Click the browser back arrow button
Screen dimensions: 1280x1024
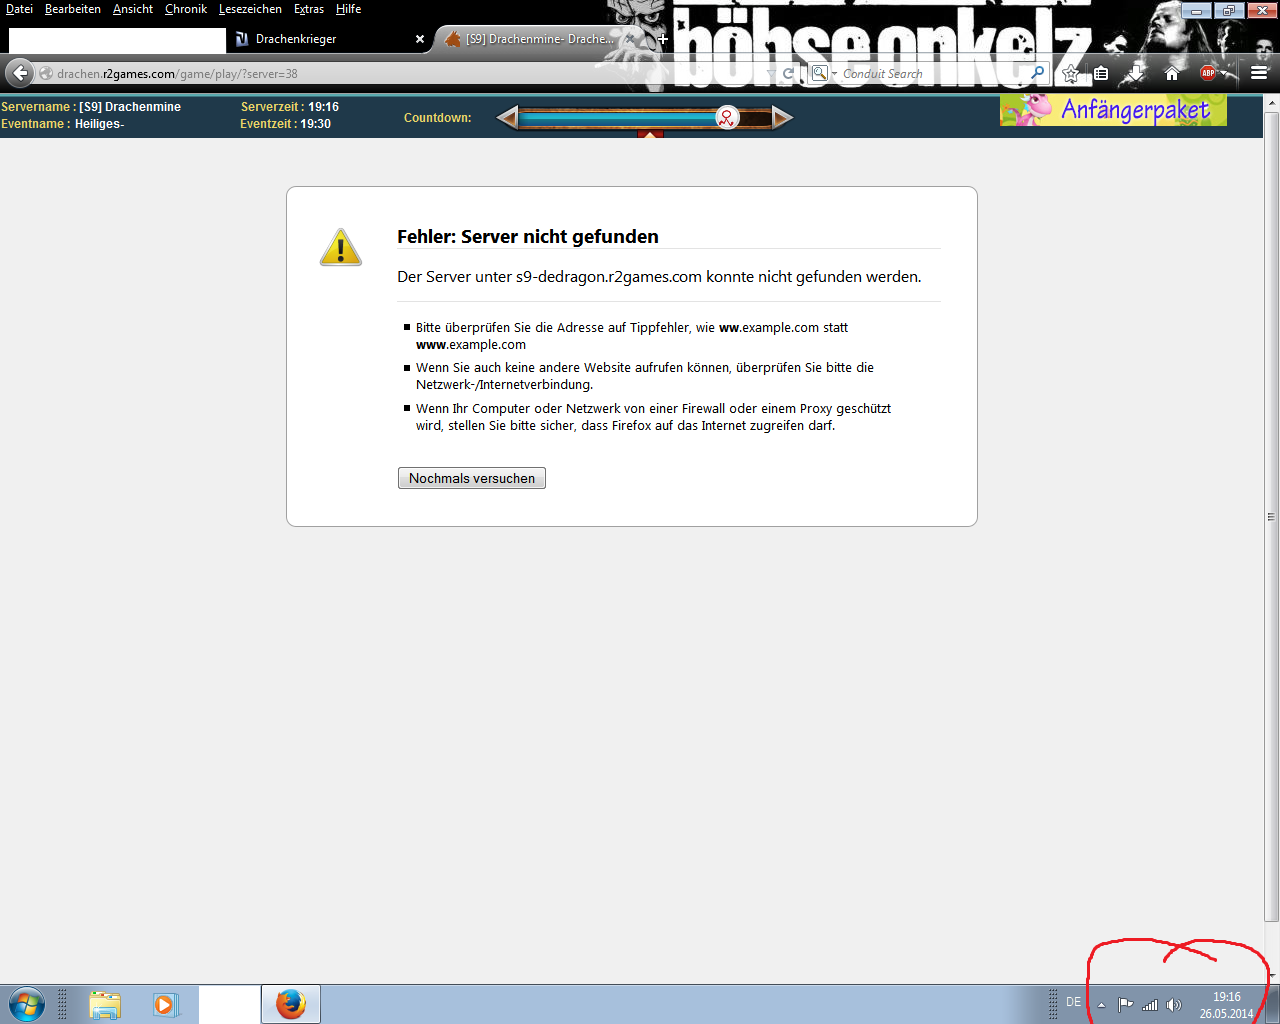tap(20, 73)
